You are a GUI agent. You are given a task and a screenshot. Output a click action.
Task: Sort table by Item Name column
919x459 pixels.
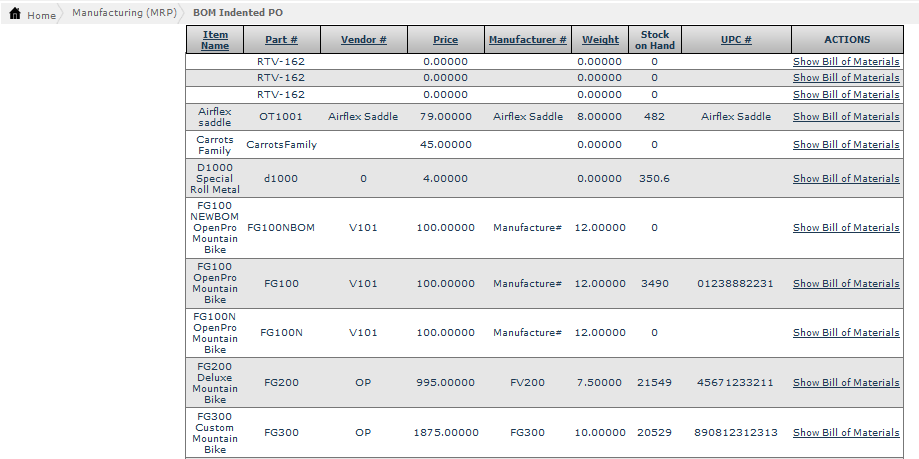(x=215, y=40)
